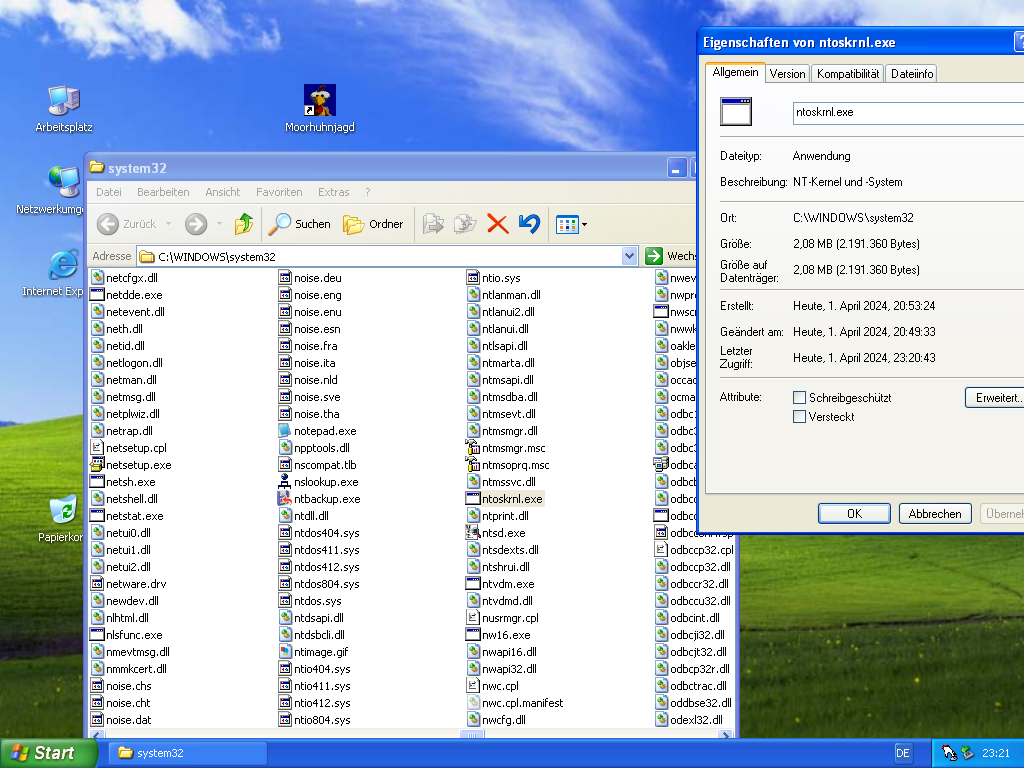Enable the Schreibgeschützt checkbox
The width and height of the screenshot is (1024, 768).
click(x=799, y=398)
